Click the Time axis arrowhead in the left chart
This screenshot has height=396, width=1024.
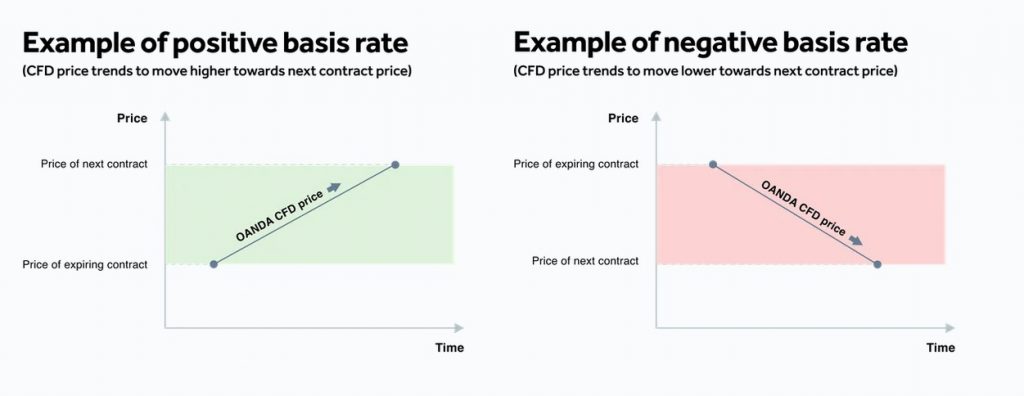[x=458, y=327]
